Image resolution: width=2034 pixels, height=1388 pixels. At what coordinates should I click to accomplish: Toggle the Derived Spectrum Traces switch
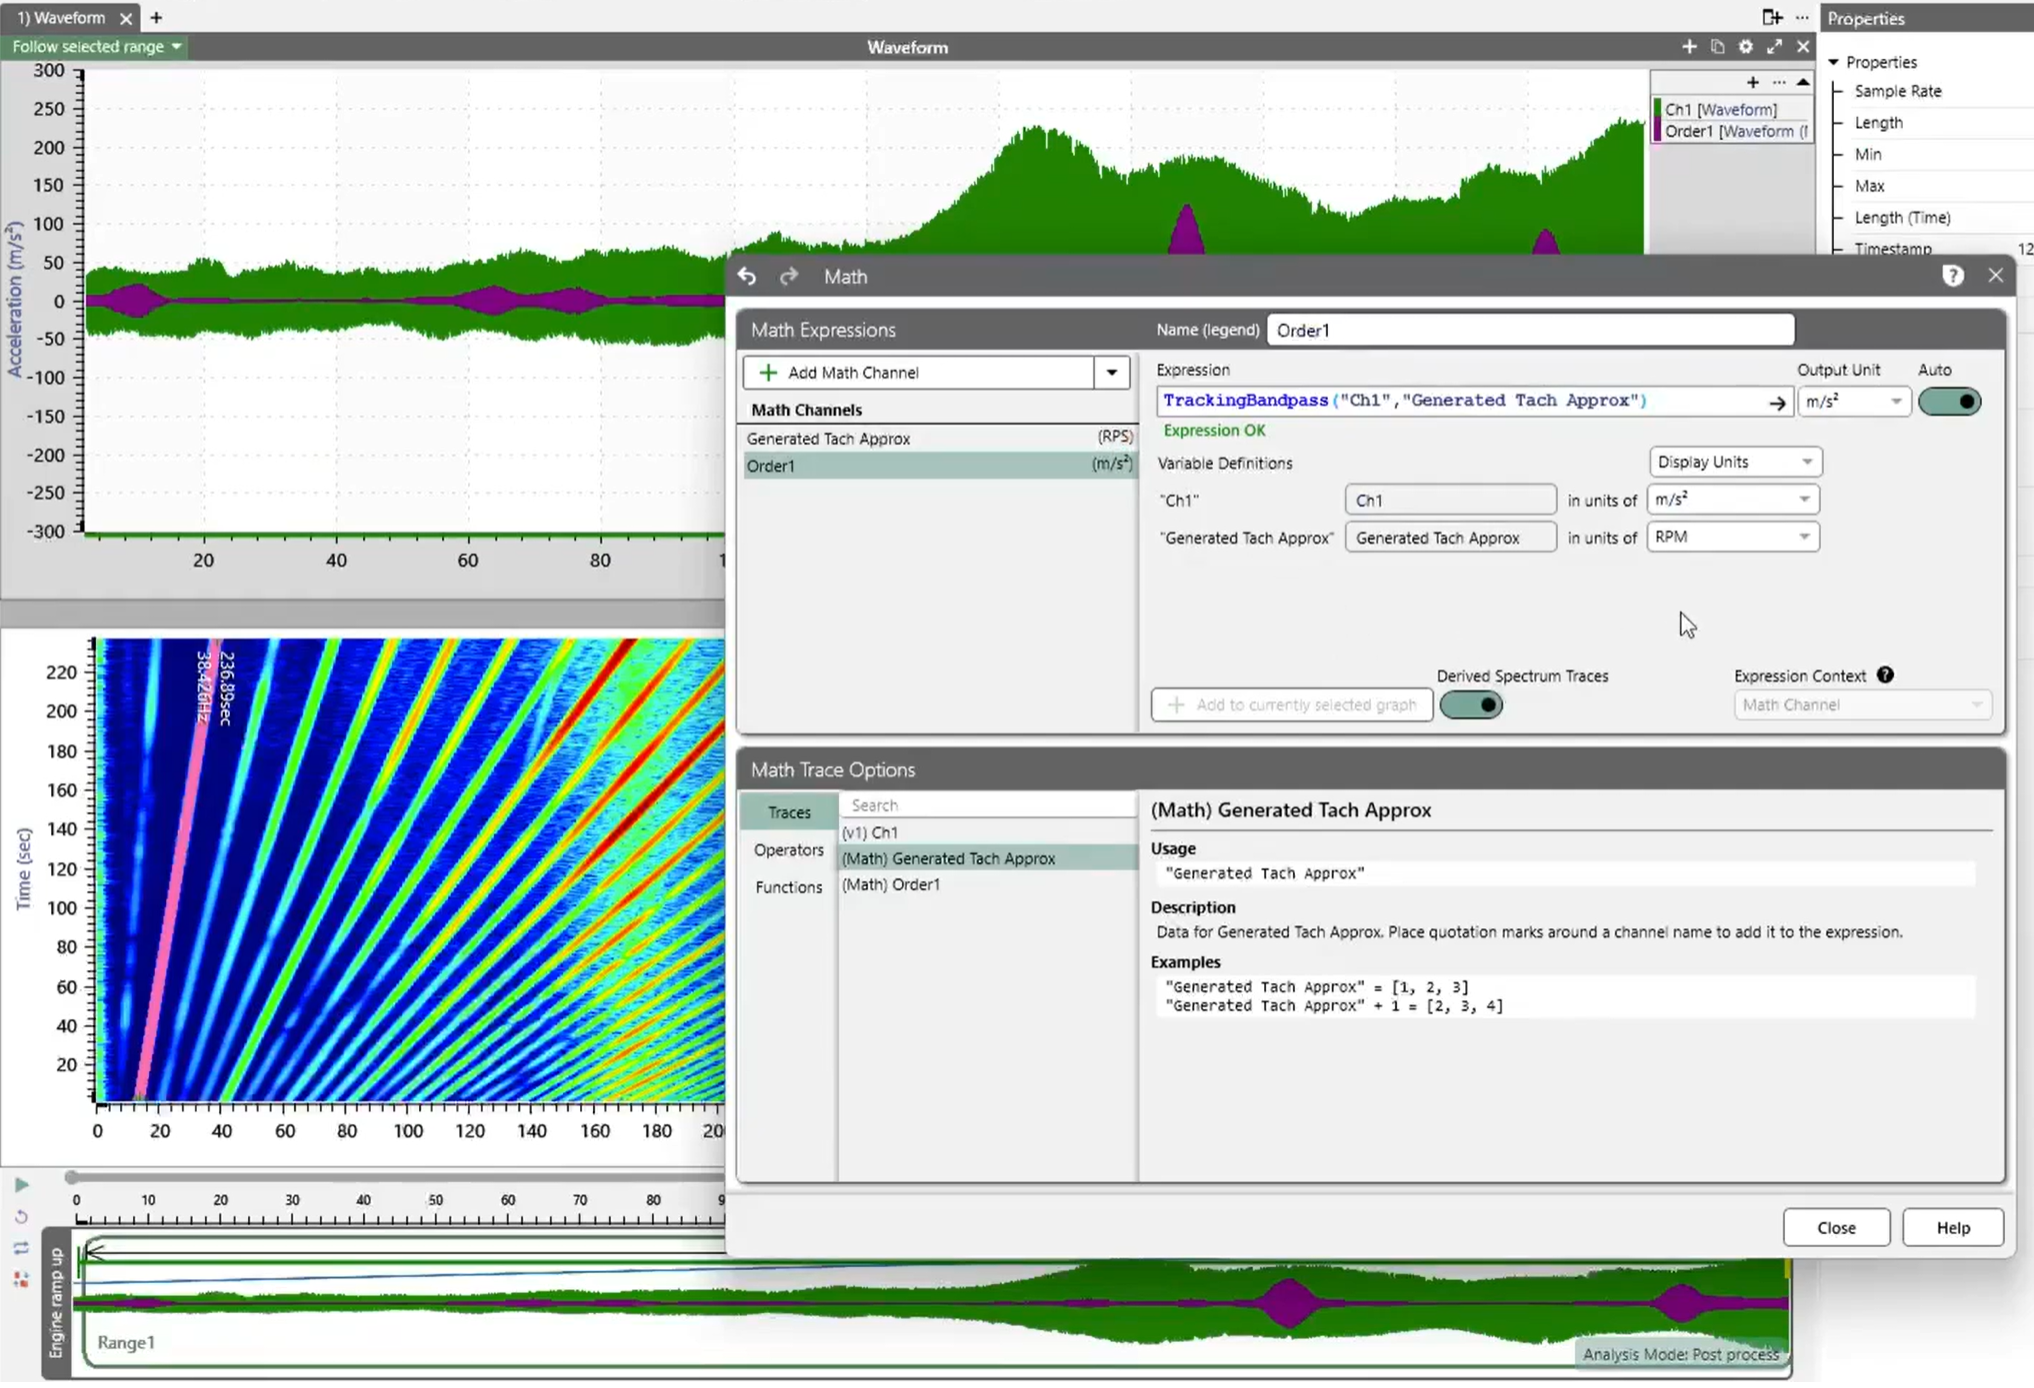pos(1470,705)
